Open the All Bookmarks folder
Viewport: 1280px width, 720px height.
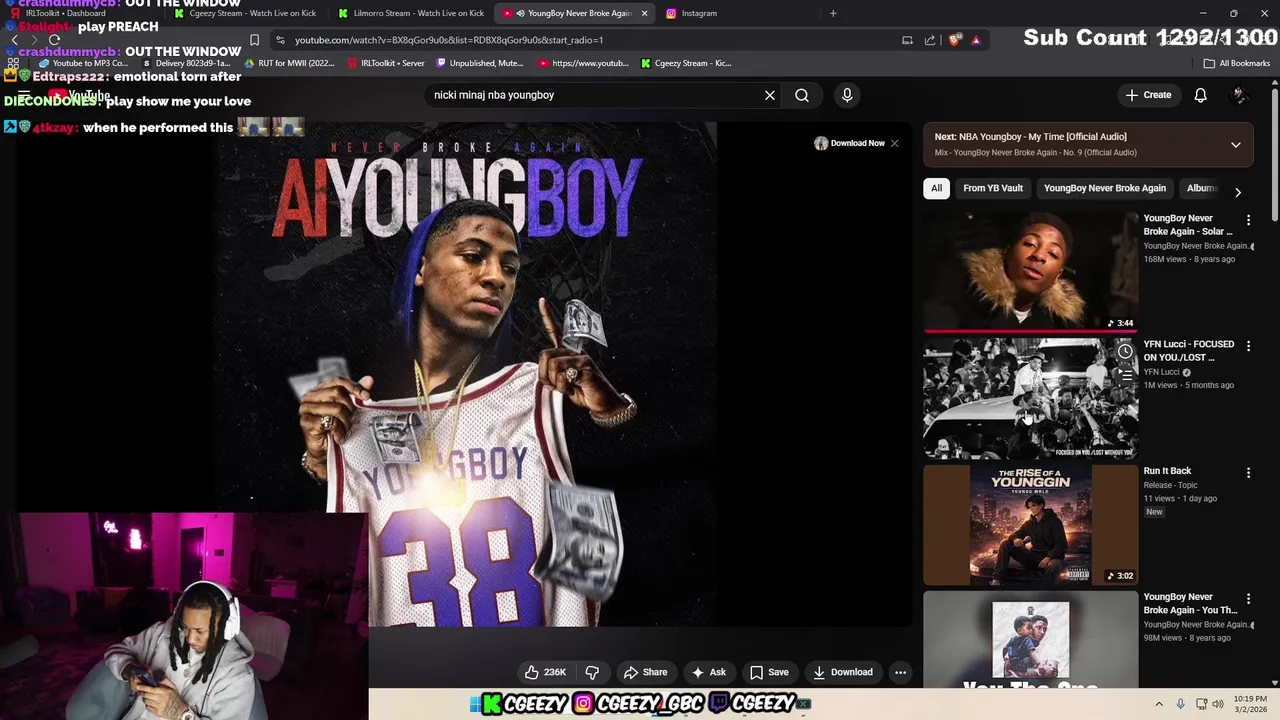[x=1237, y=63]
